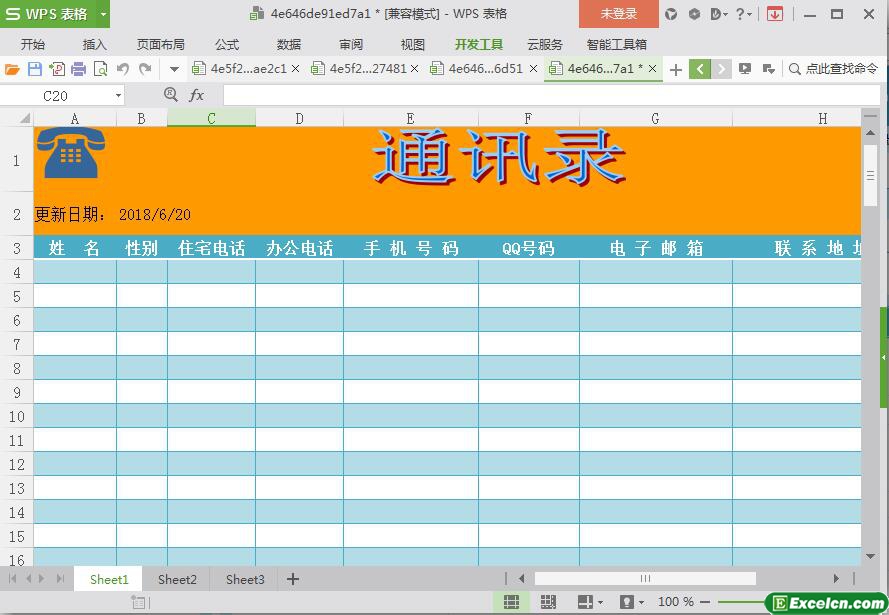Click the open folder icon in quick toolbar
Image resolution: width=889 pixels, height=615 pixels.
12,69
